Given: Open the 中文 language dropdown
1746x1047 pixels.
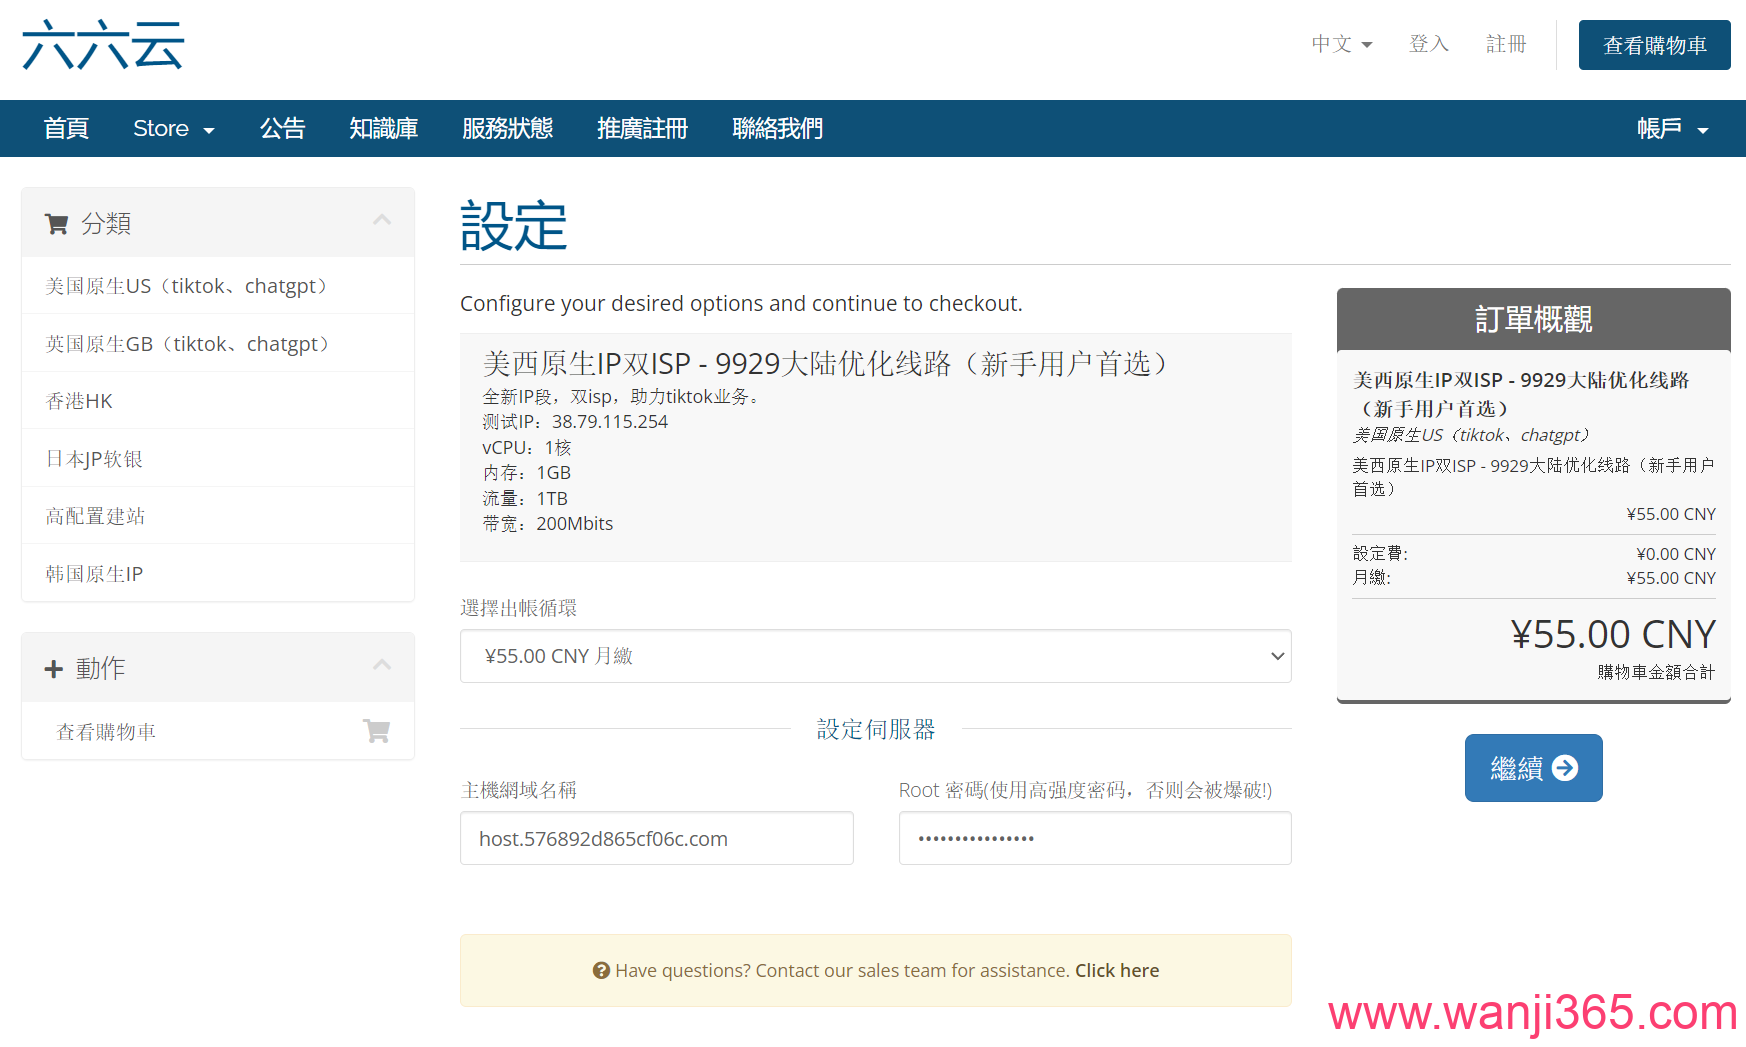Looking at the screenshot, I should (x=1341, y=44).
